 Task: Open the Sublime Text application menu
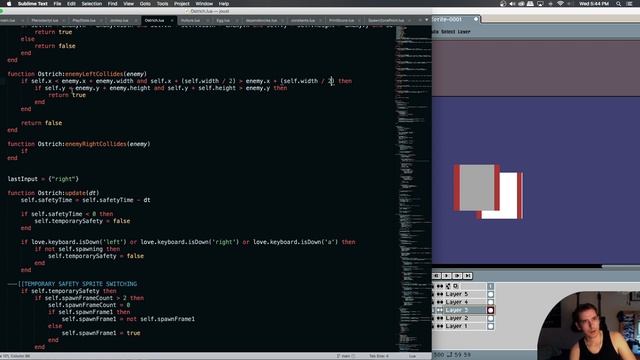(x=33, y=4)
